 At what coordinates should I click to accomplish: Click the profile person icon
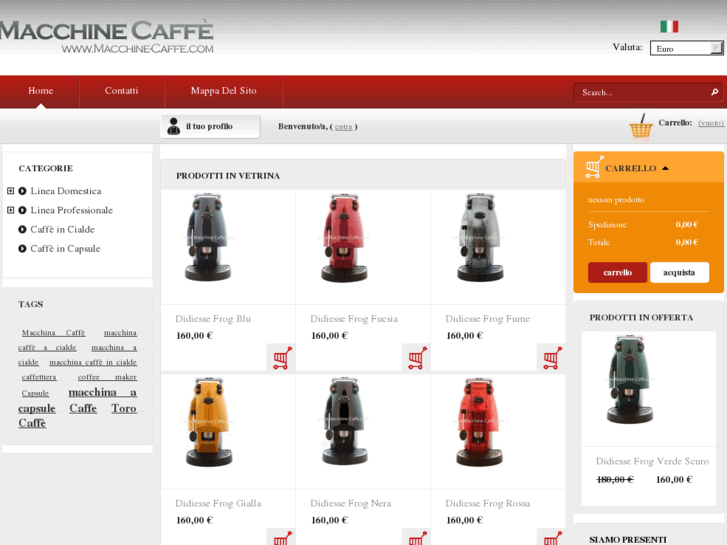174,126
